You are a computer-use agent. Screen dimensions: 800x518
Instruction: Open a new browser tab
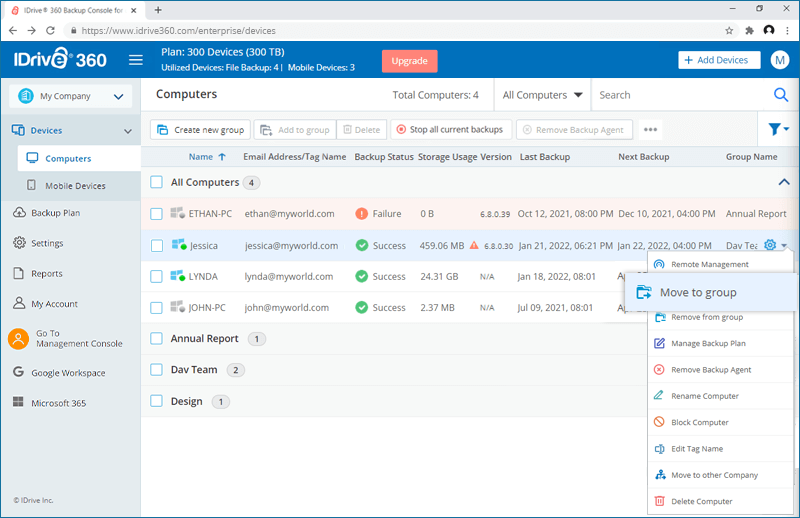click(158, 10)
